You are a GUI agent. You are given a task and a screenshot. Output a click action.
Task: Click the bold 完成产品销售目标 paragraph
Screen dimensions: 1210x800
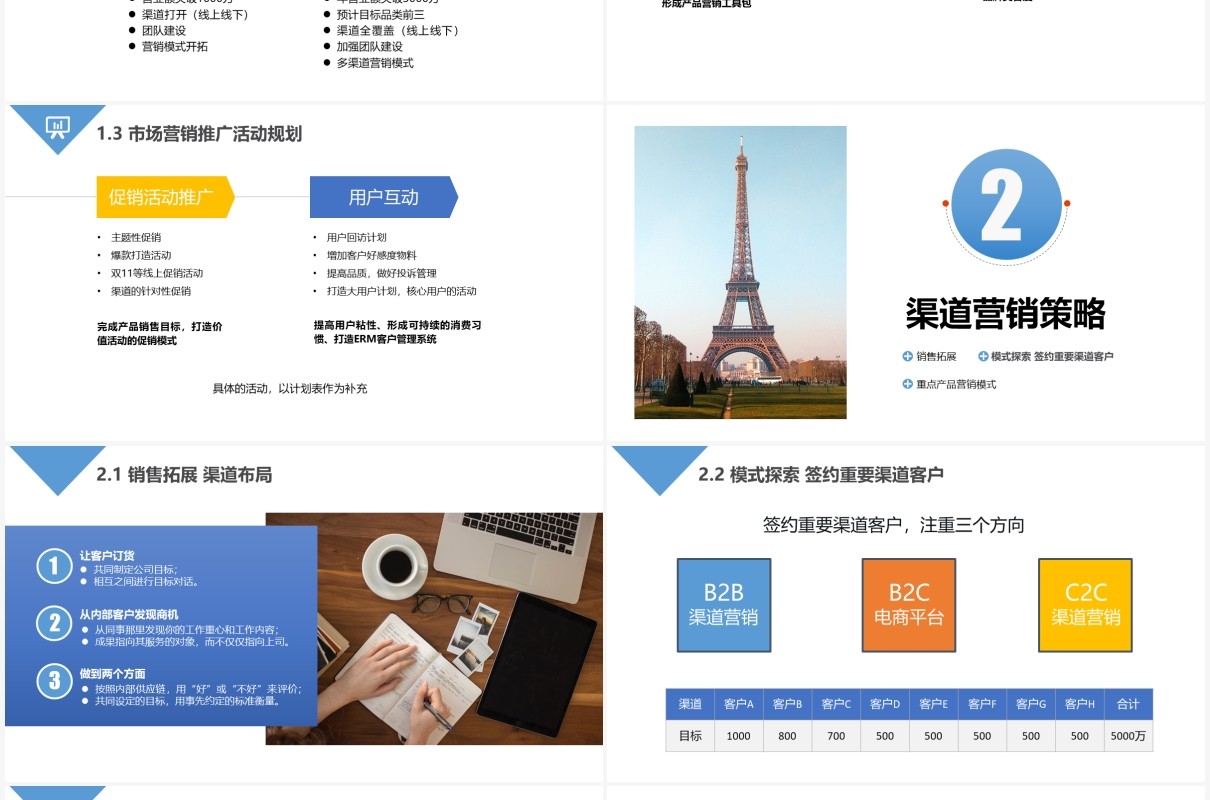coord(160,333)
